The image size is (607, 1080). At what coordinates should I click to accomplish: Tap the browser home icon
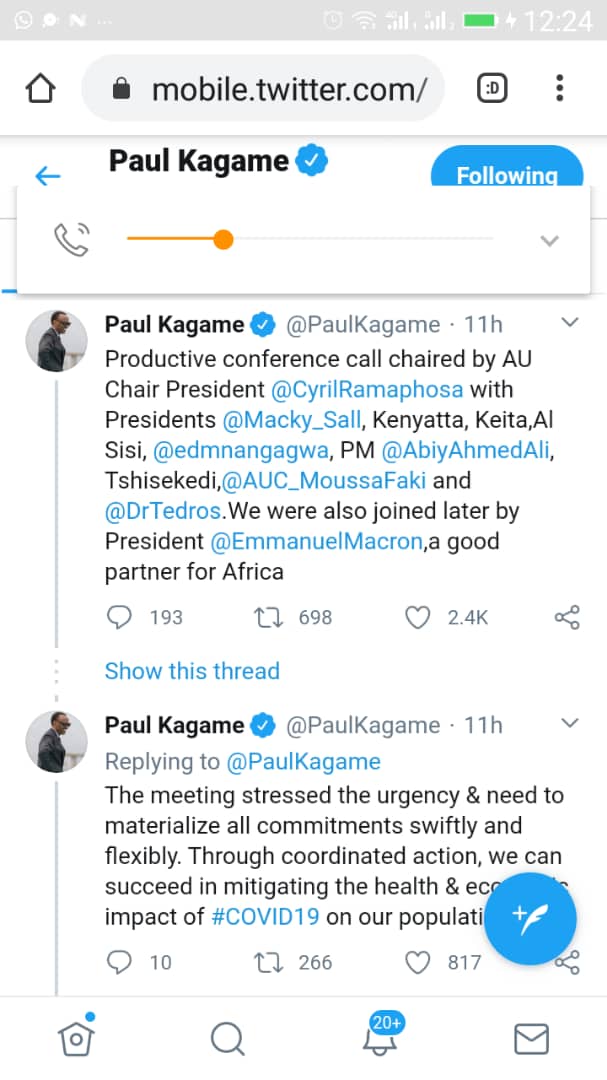pyautogui.click(x=40, y=90)
